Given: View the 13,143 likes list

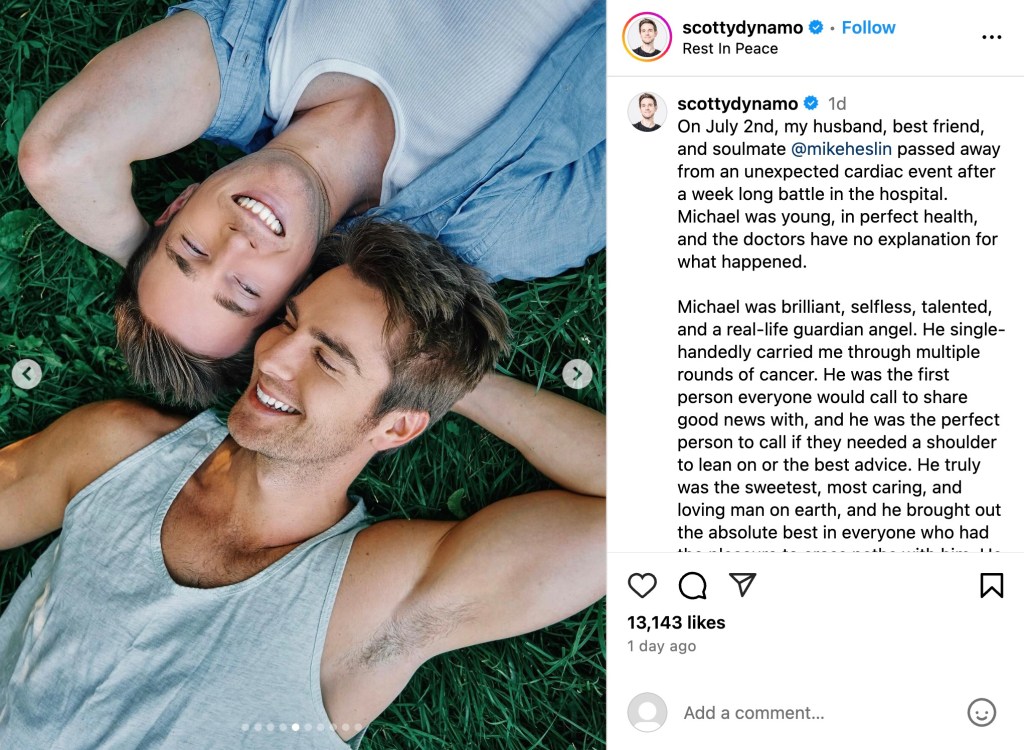Looking at the screenshot, I should coord(676,623).
